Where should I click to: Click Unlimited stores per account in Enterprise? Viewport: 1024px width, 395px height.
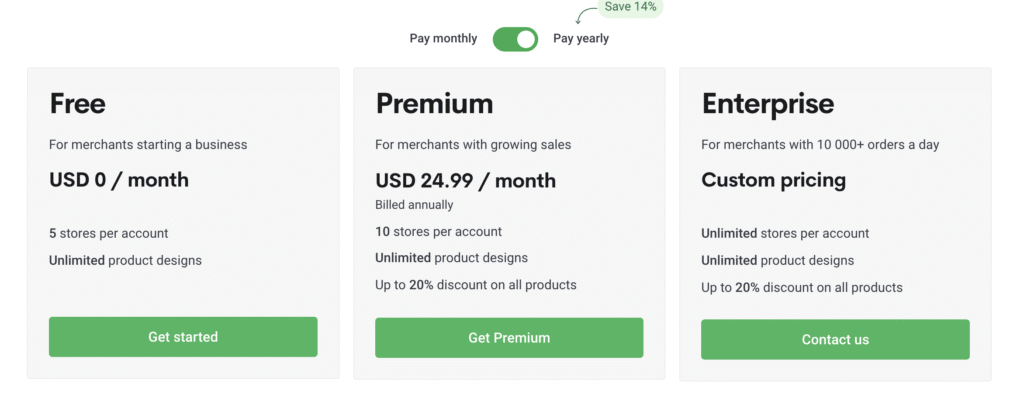(785, 233)
